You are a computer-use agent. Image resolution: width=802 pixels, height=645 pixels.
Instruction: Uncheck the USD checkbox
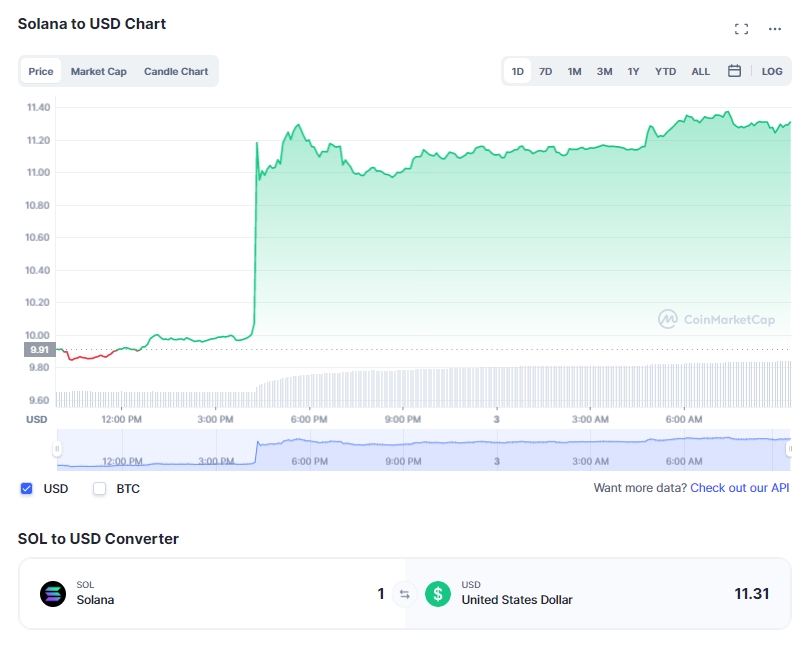27,488
